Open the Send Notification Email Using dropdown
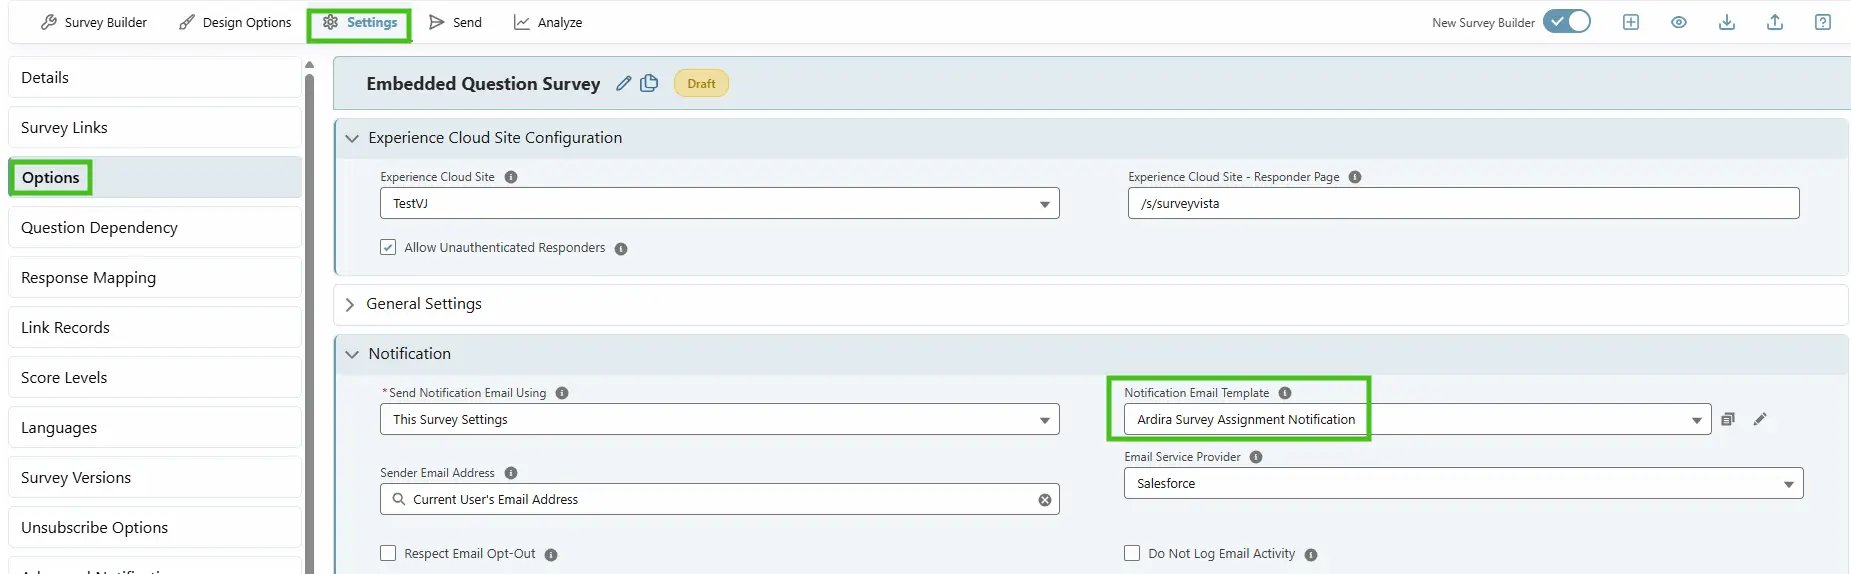 pos(719,419)
